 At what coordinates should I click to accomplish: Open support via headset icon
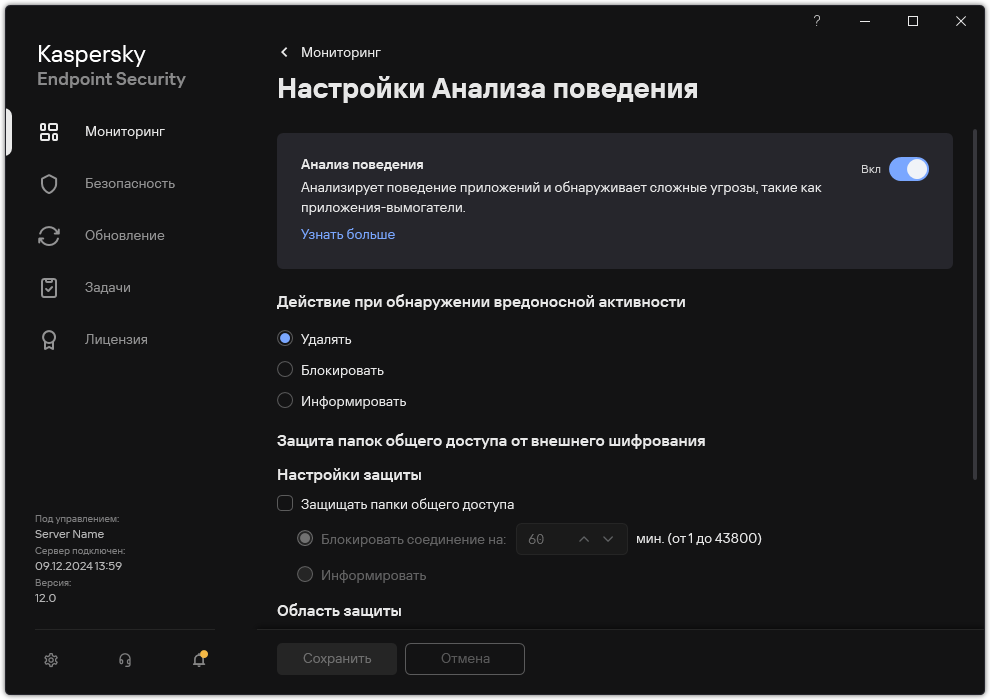(125, 660)
